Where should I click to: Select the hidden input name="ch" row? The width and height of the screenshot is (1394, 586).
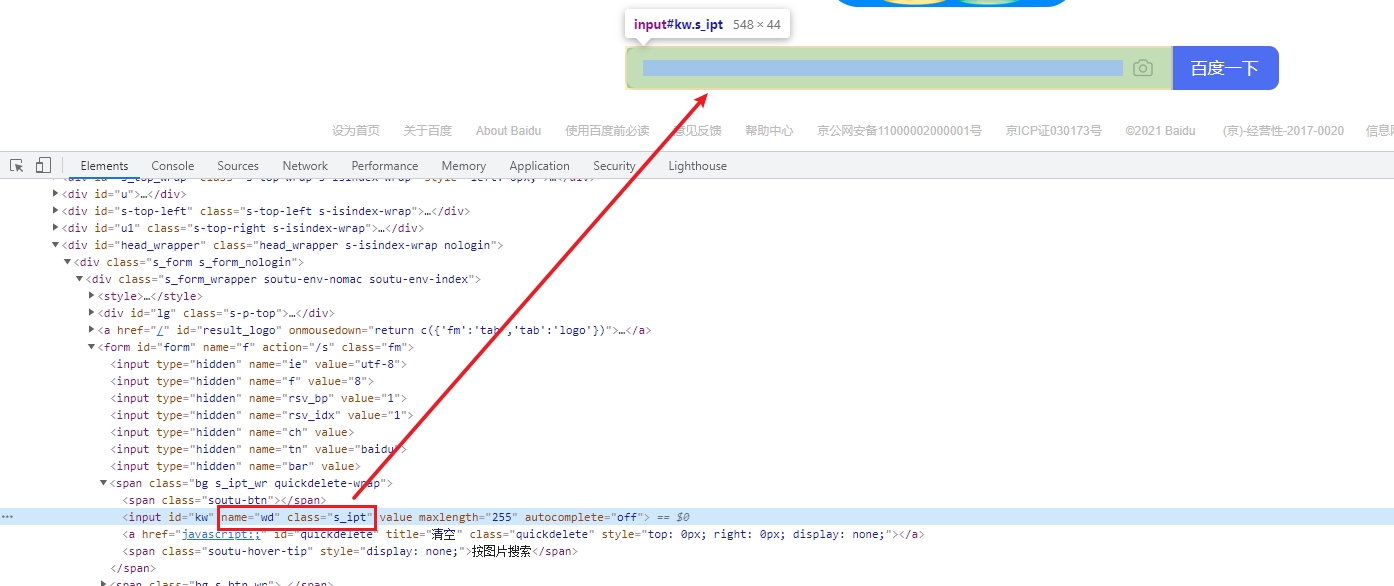tap(232, 432)
